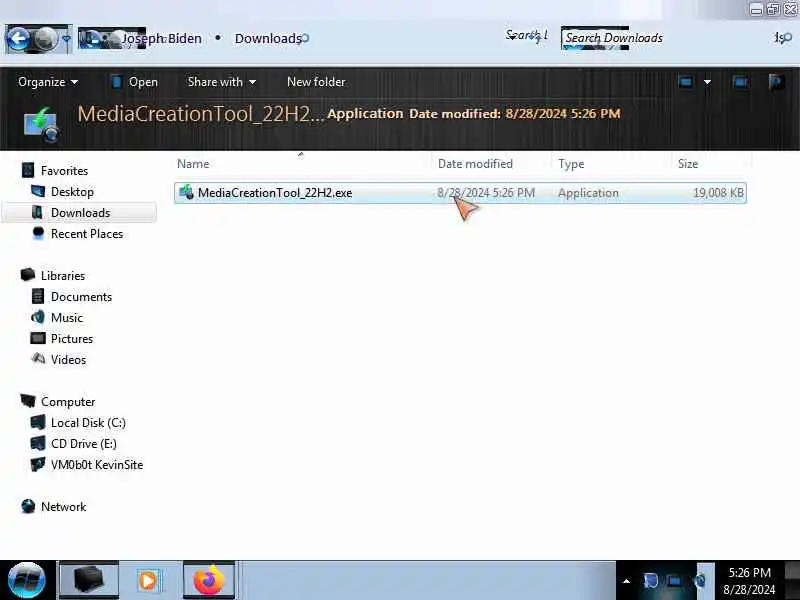Open CD Drive (E:)
Screen dimensions: 800x600
tap(84, 443)
